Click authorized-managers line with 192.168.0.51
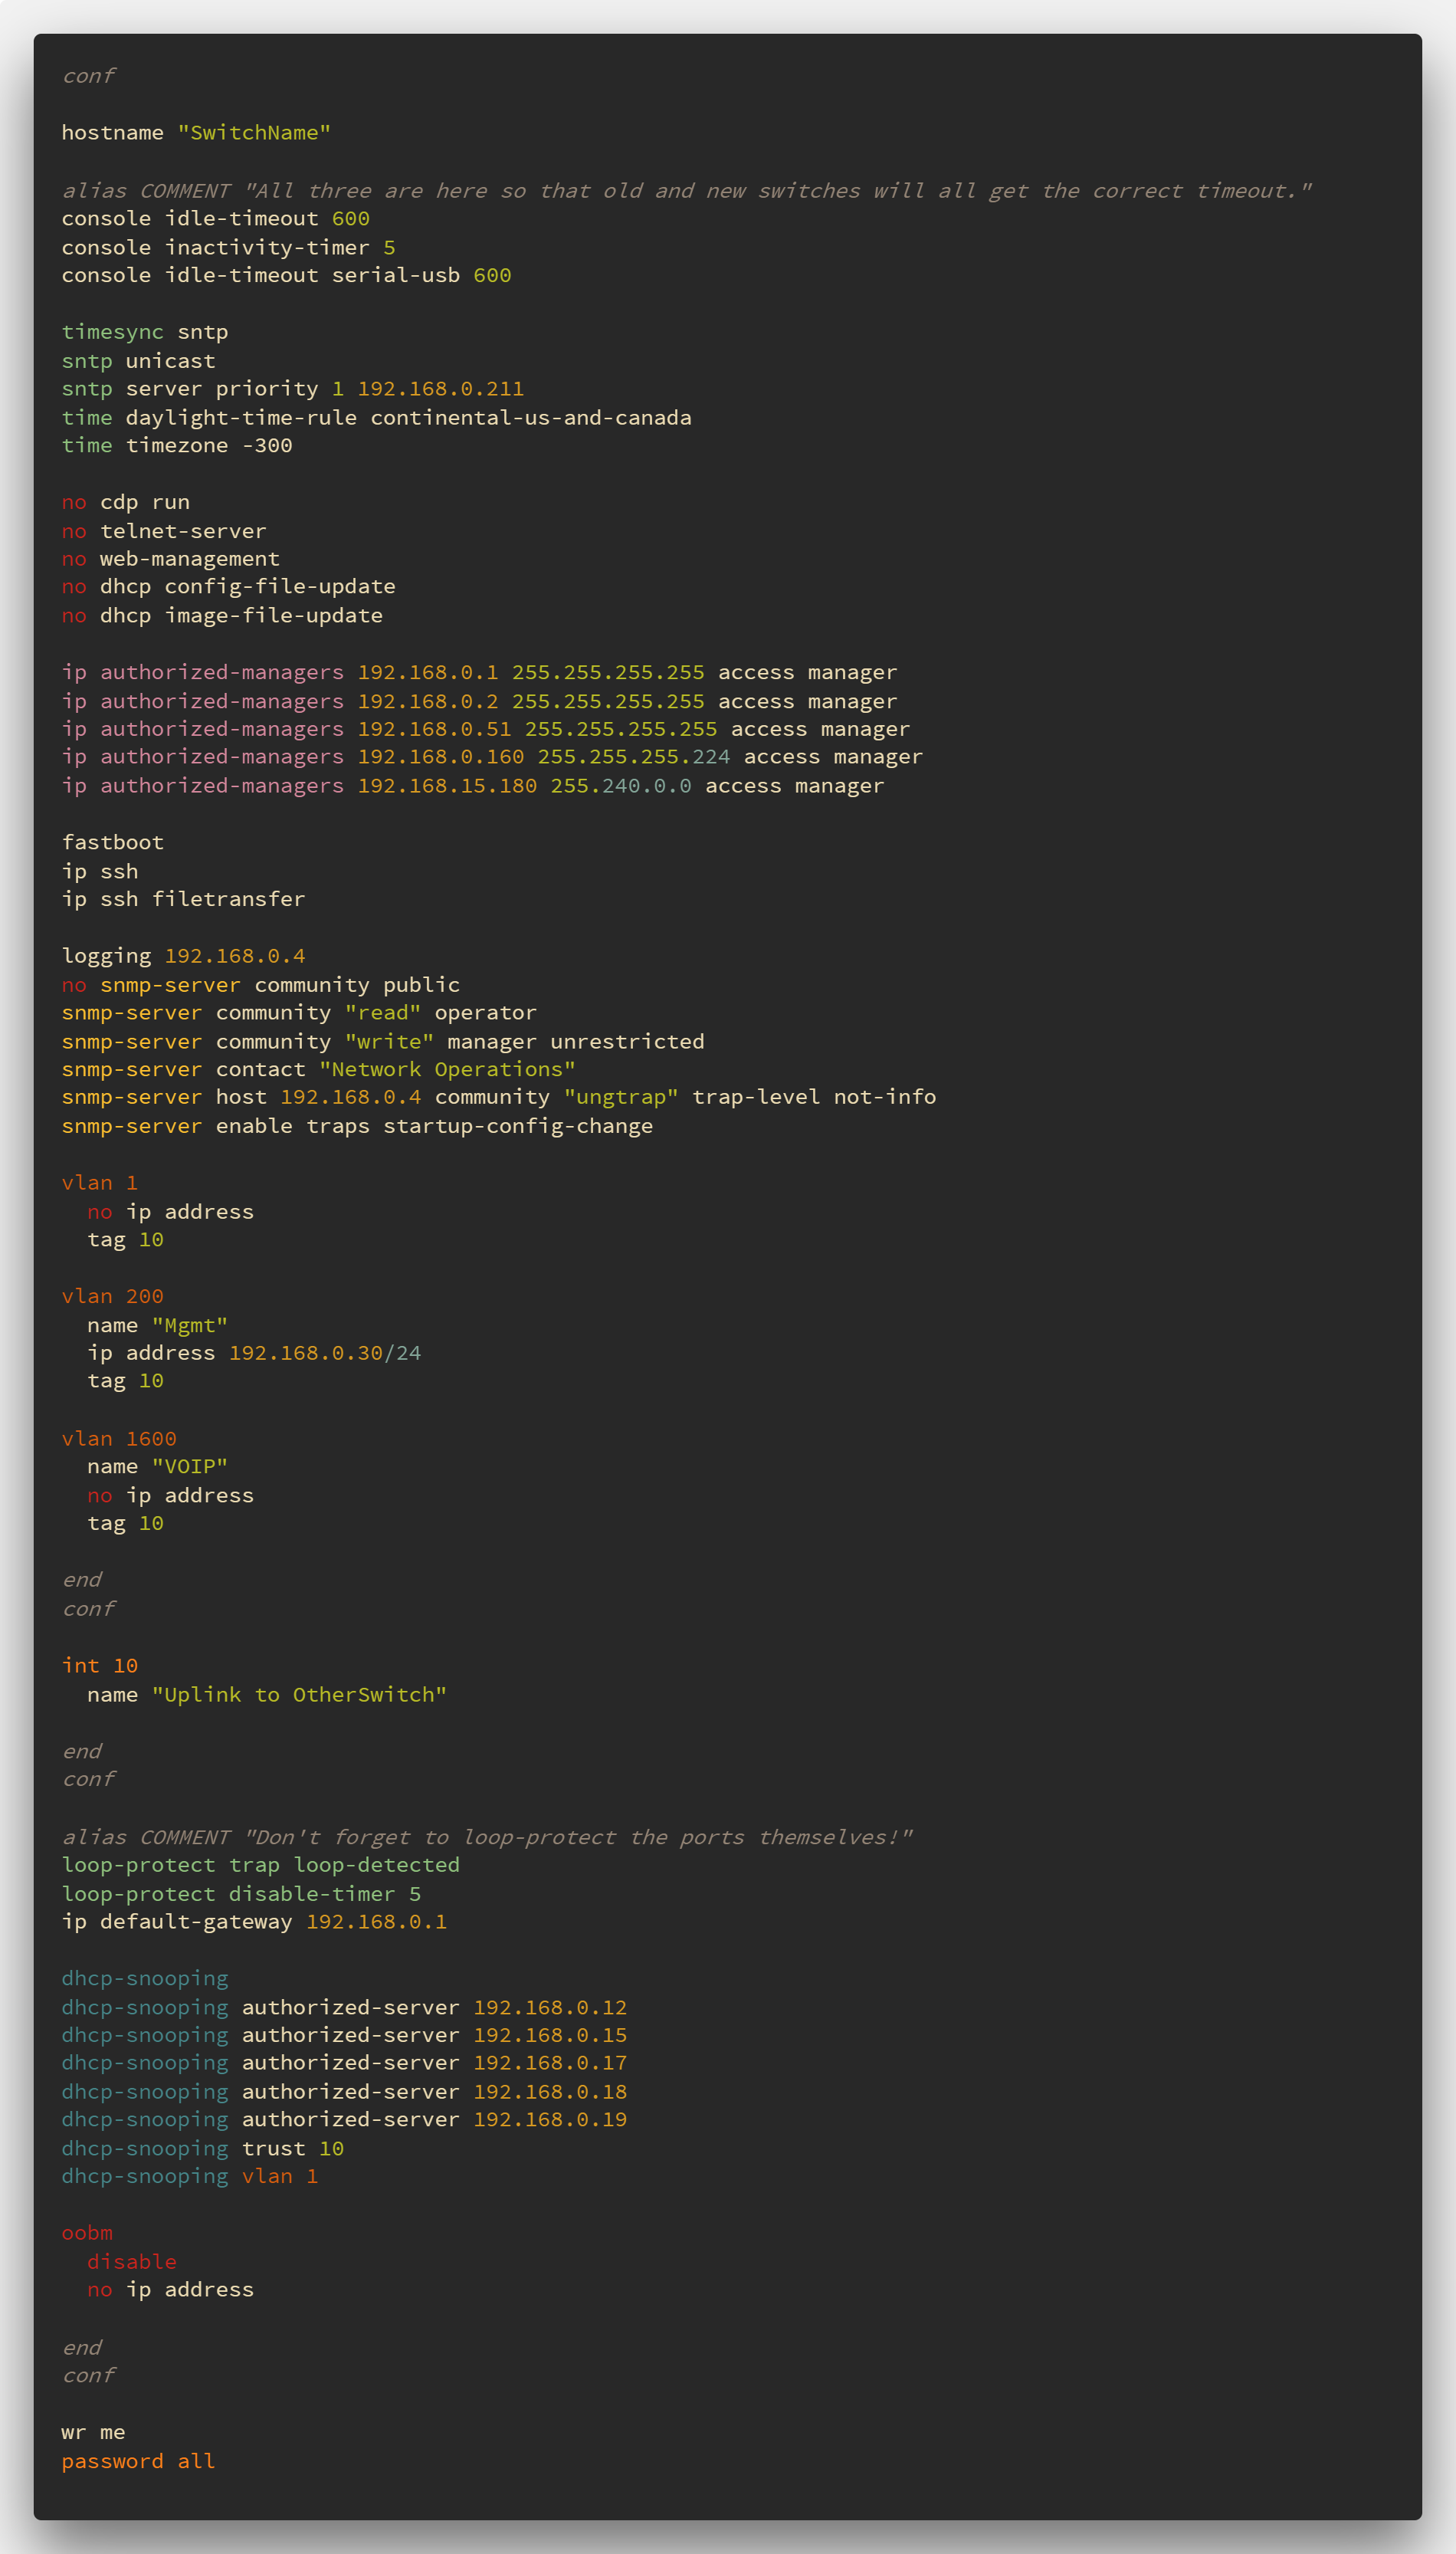The image size is (1456, 2554). (486, 729)
